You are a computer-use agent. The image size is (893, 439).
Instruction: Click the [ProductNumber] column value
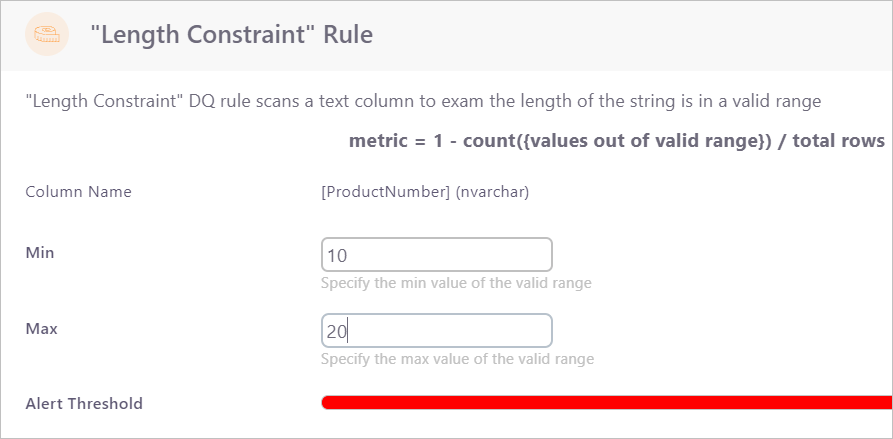coord(385,192)
